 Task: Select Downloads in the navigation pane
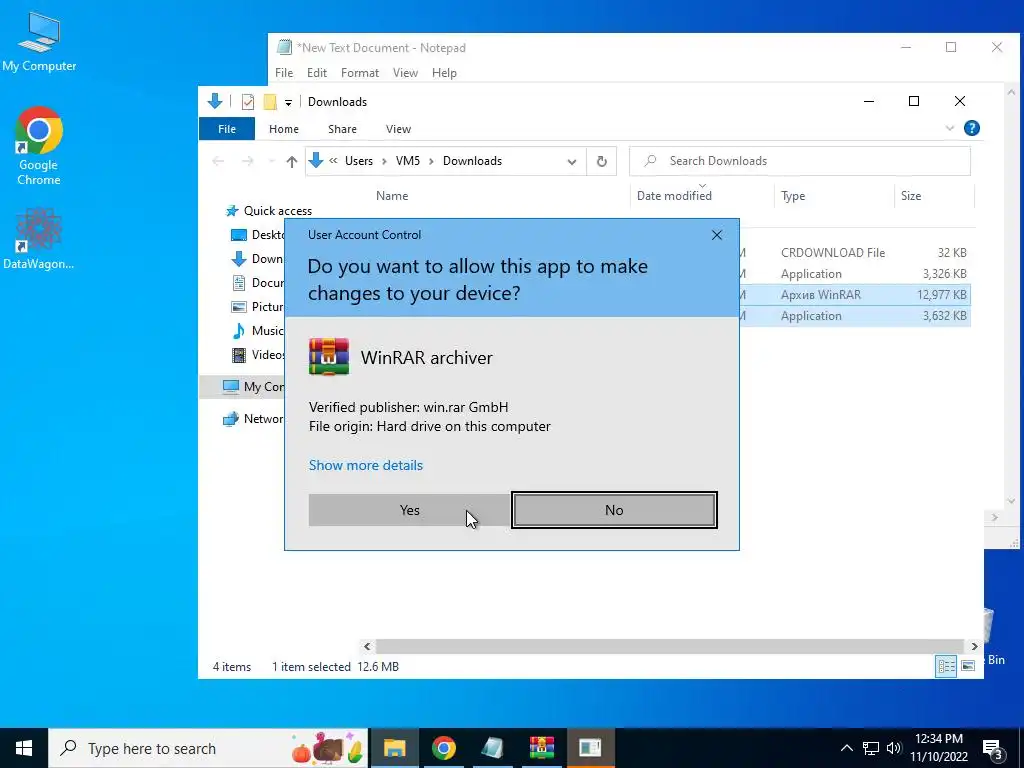pyautogui.click(x=259, y=259)
